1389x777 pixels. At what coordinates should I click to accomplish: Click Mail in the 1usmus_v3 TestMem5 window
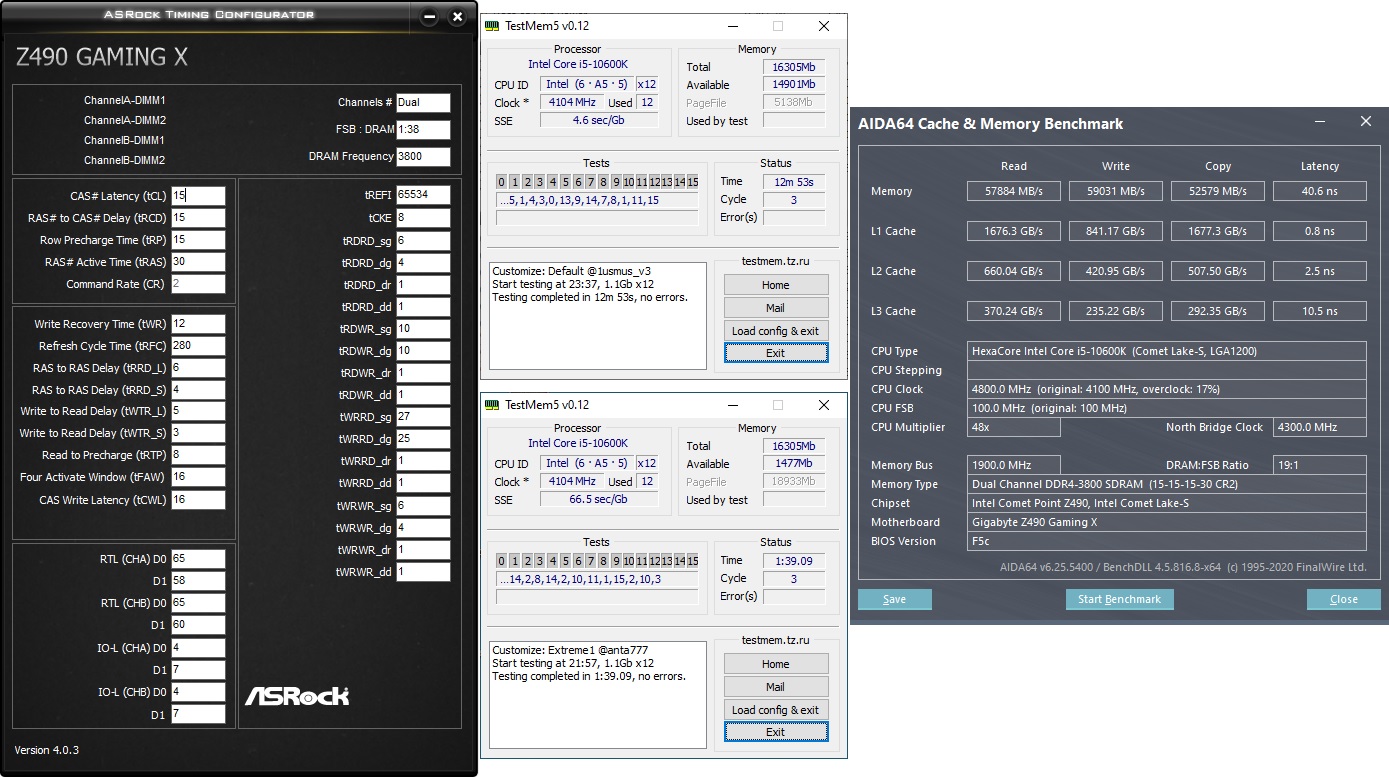pyautogui.click(x=776, y=308)
